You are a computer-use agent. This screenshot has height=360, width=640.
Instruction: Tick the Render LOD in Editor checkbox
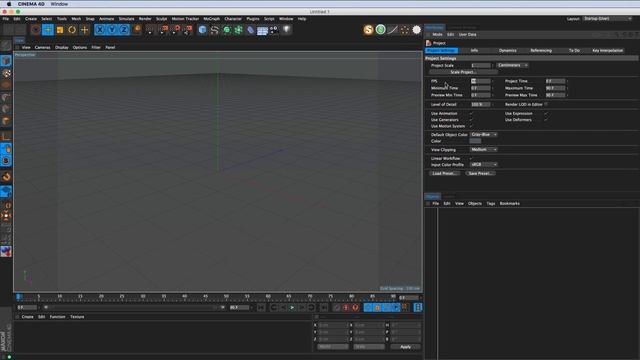click(546, 104)
